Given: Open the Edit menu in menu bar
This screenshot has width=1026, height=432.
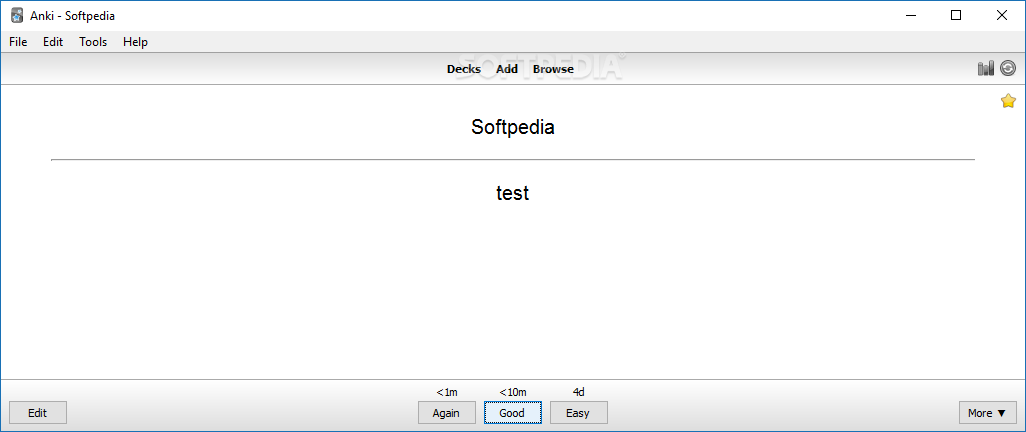Looking at the screenshot, I should [x=53, y=42].
